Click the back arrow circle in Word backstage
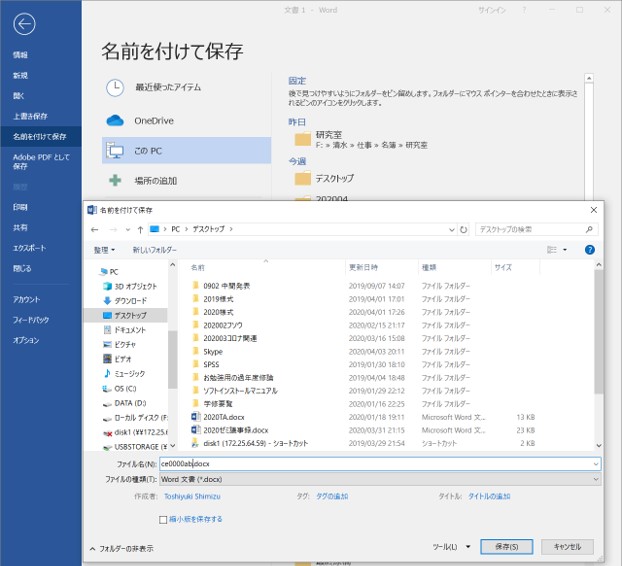 click(x=25, y=25)
